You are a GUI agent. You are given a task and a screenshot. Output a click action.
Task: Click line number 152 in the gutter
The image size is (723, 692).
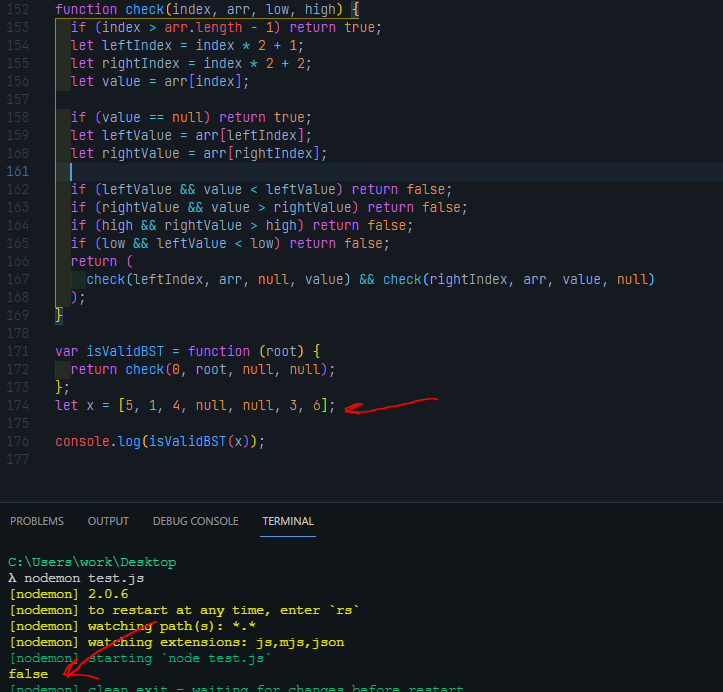[19, 9]
